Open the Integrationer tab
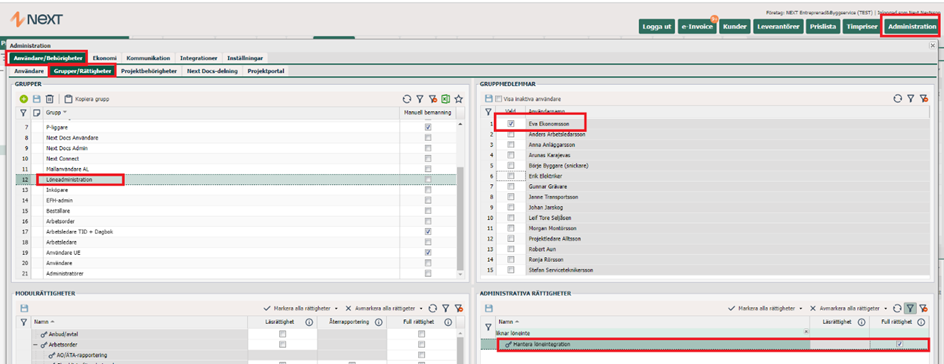The image size is (944, 364). point(199,58)
